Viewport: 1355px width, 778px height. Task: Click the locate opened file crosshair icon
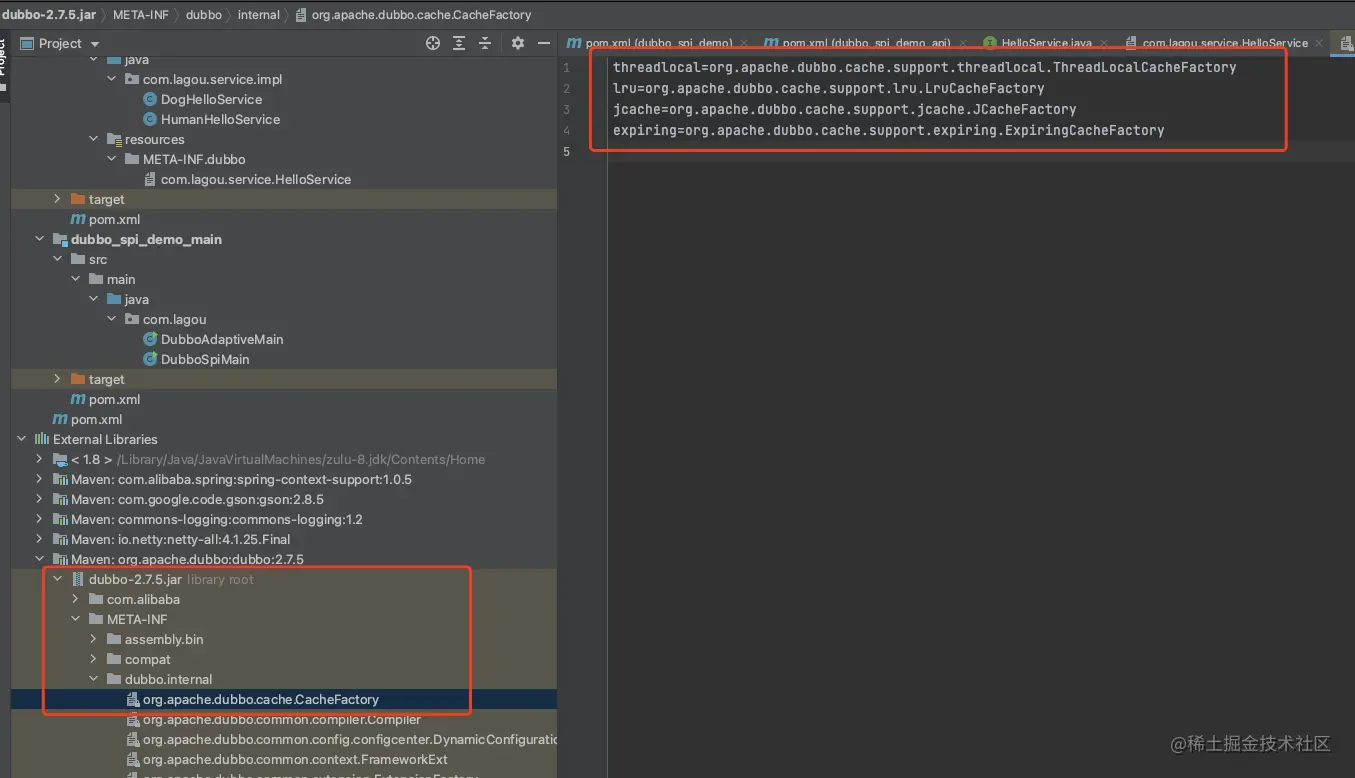point(433,43)
